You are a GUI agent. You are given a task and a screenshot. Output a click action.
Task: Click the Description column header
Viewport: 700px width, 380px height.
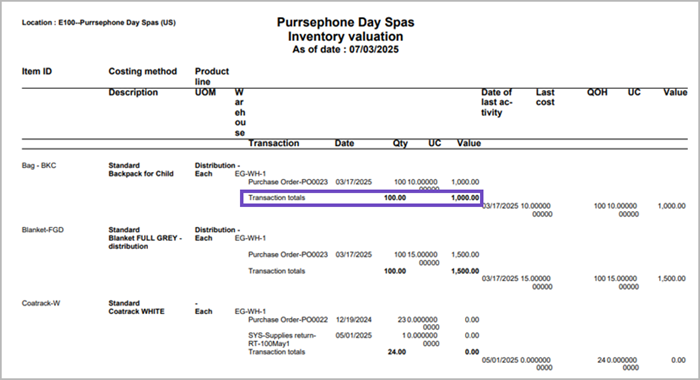tap(133, 92)
